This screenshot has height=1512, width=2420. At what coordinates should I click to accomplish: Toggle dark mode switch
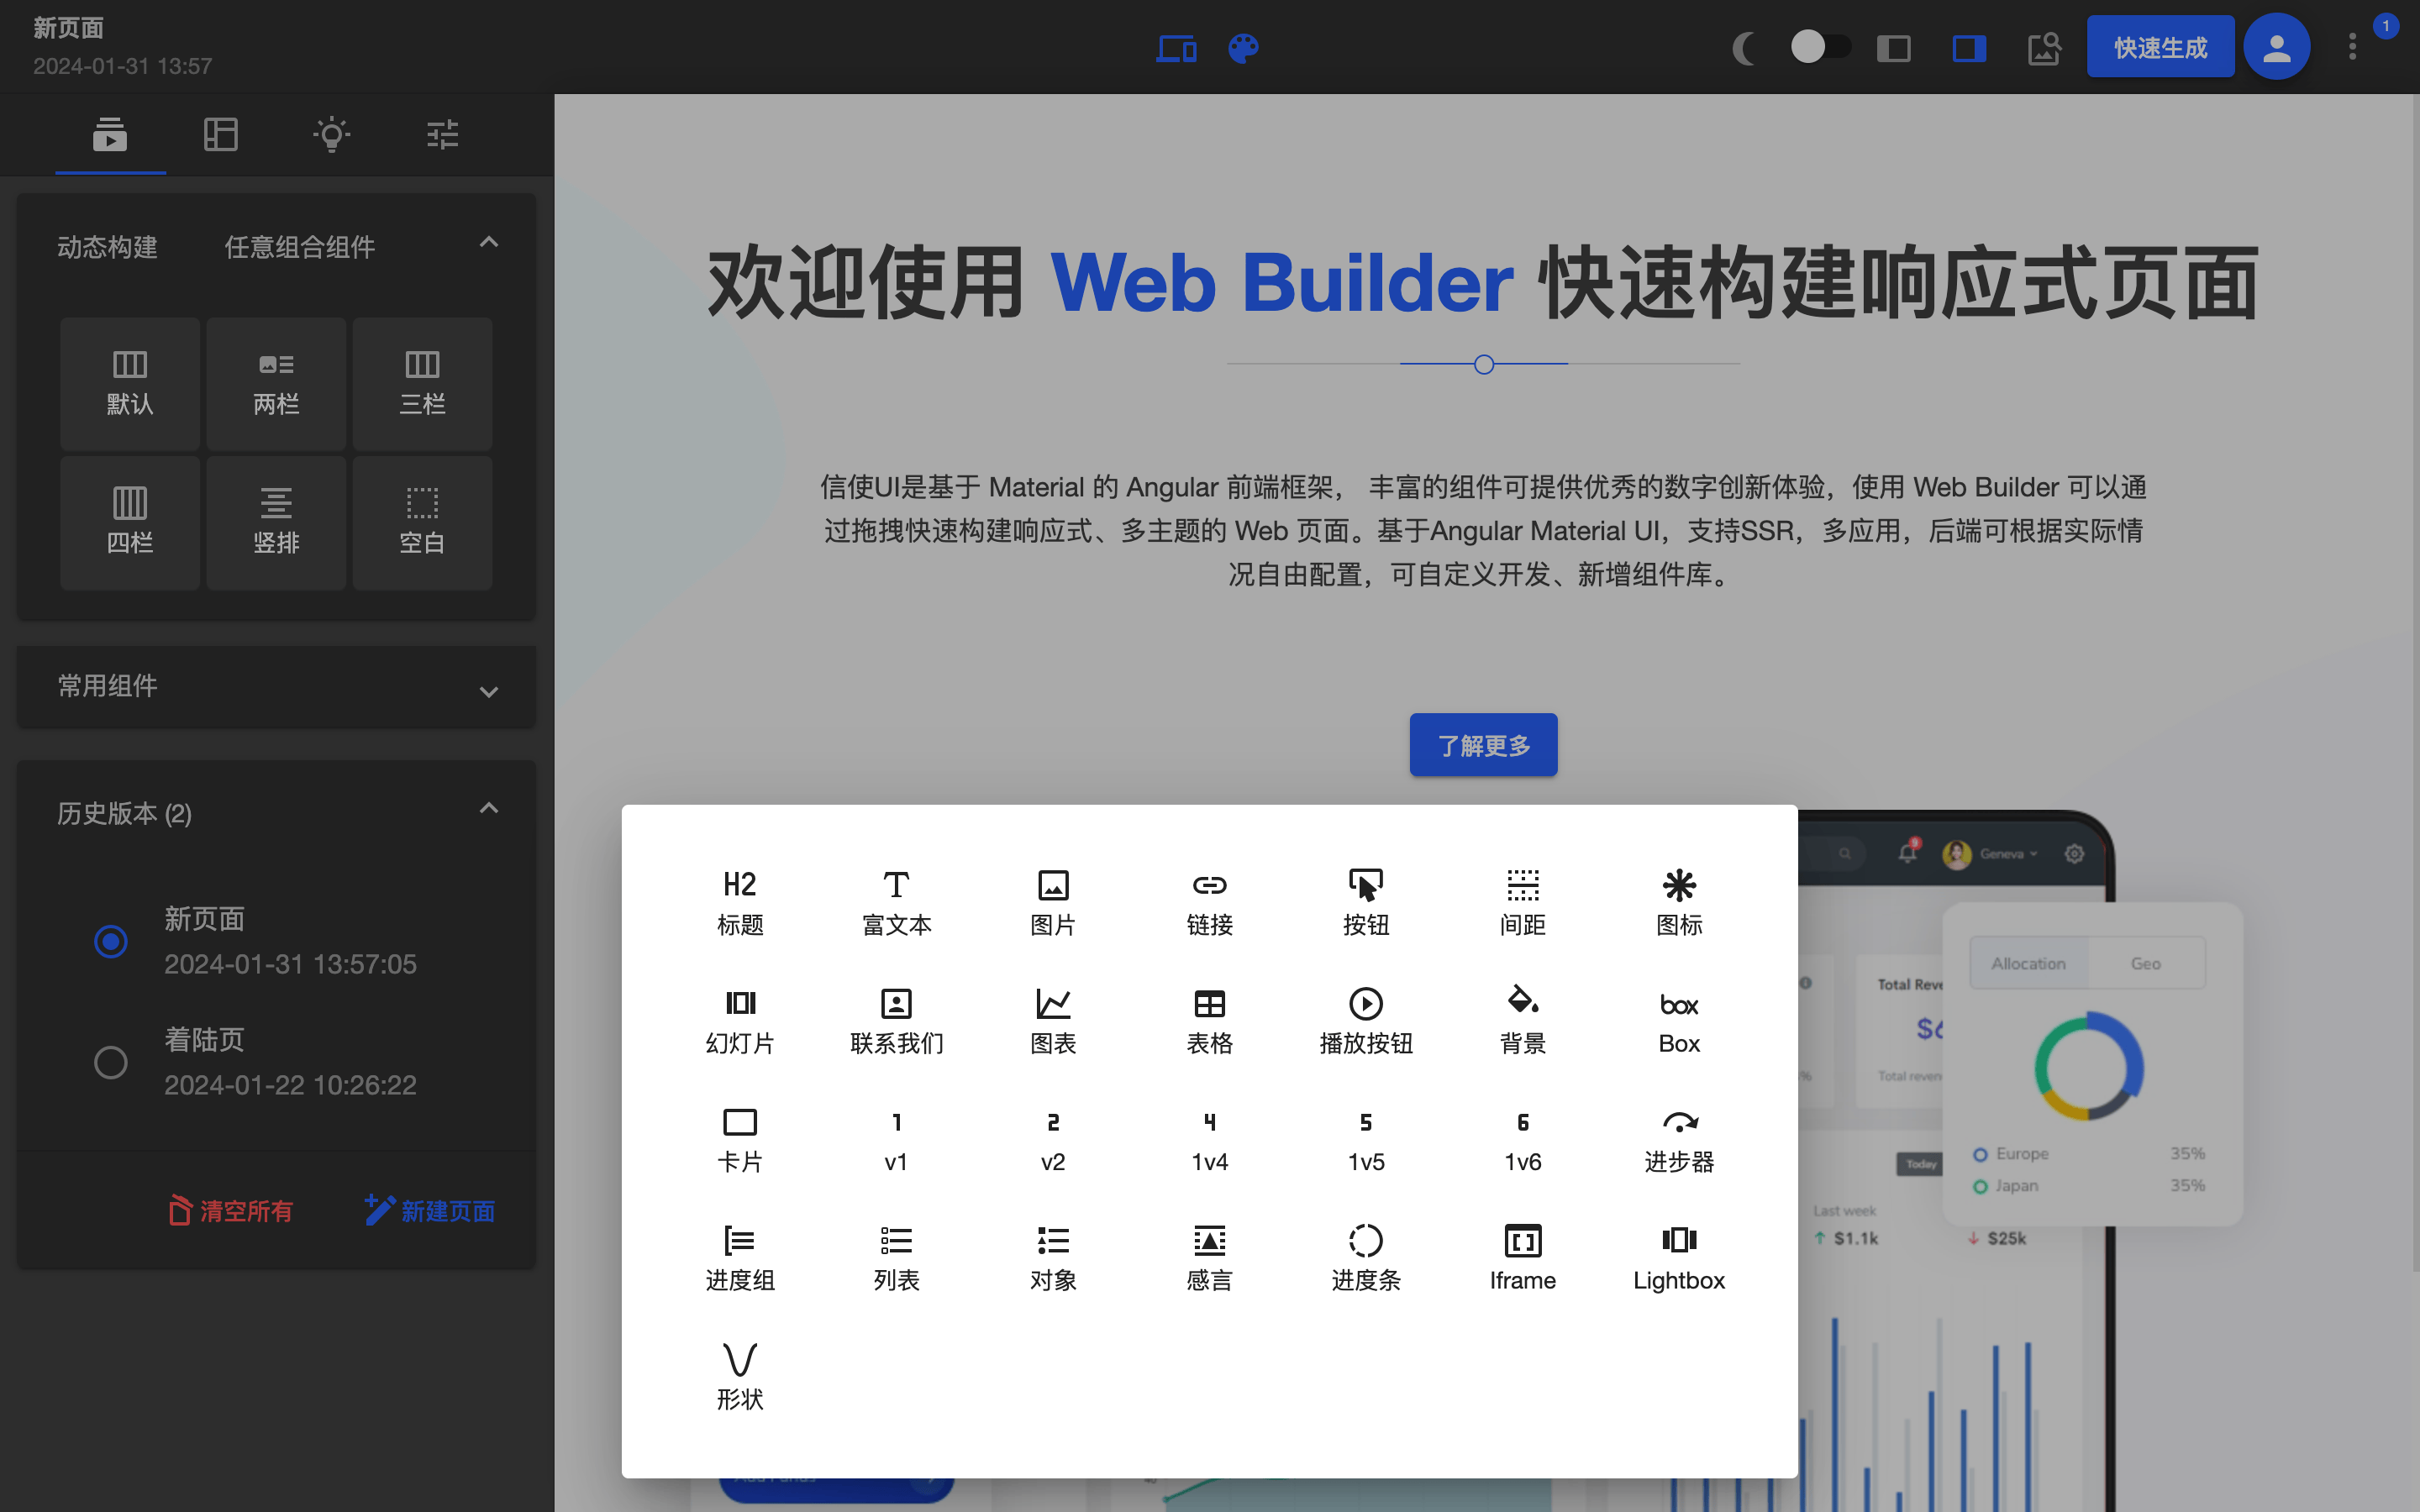point(1820,45)
